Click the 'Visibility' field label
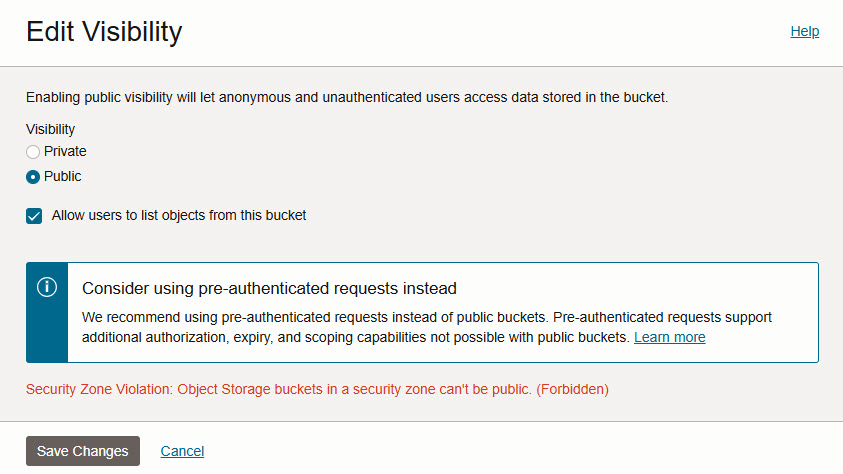Viewport: 843px width, 474px height. pyautogui.click(x=51, y=129)
